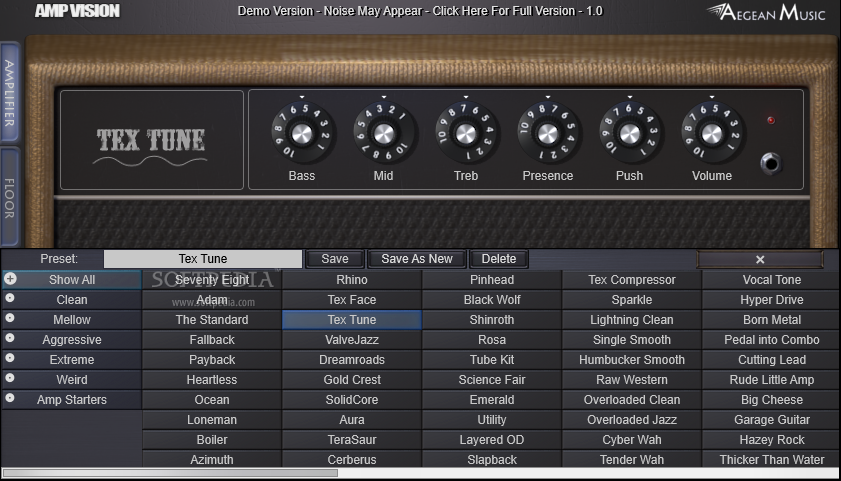Choose the Shinroth preset
This screenshot has width=841, height=481.
coord(492,320)
